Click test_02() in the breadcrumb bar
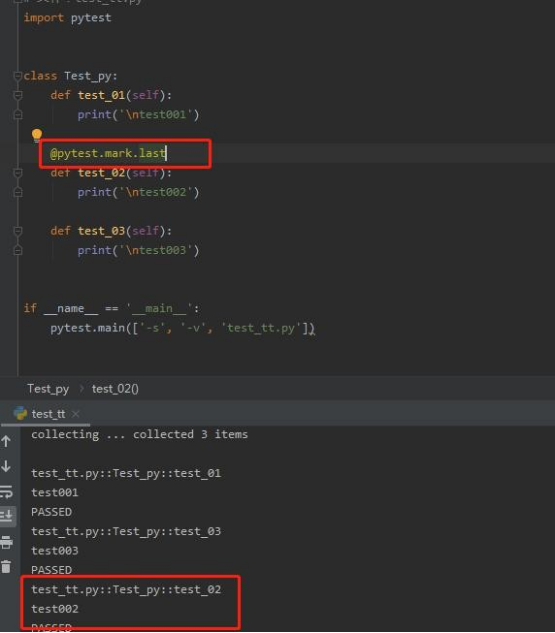Screen dimensions: 555x633 115,389
